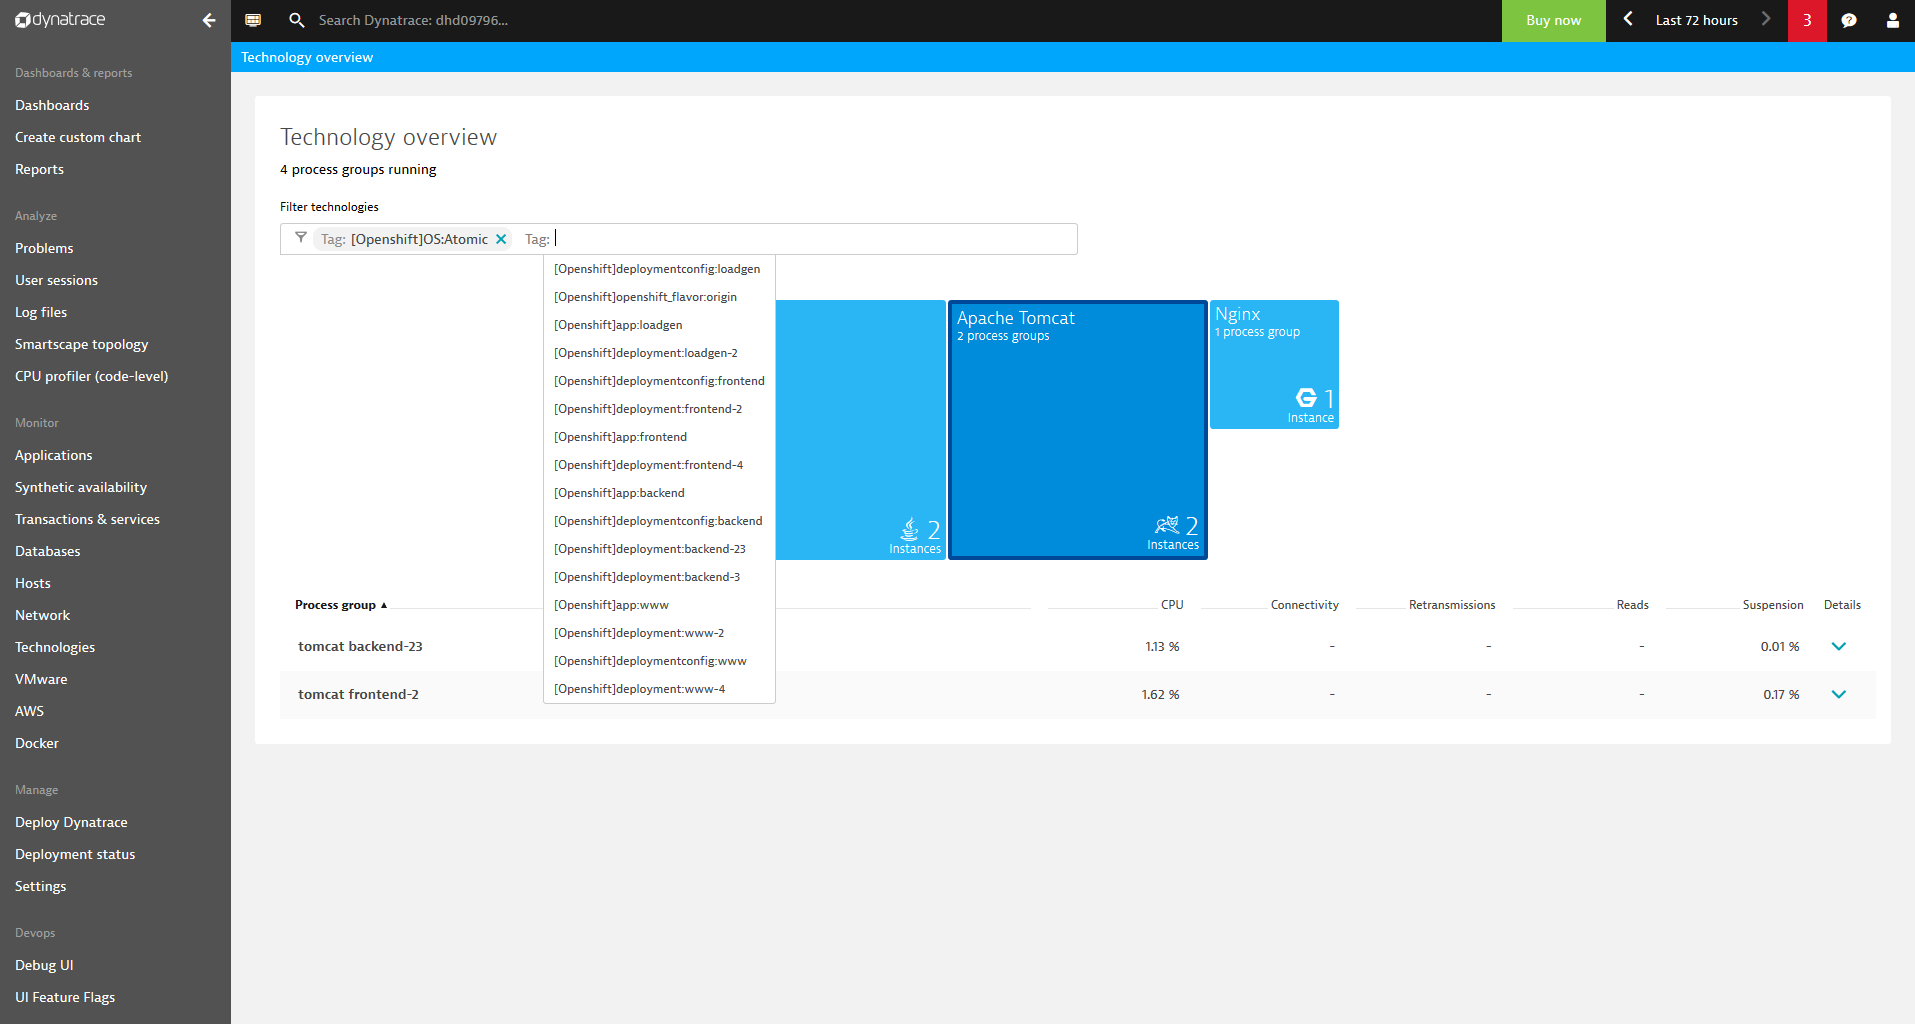Choose [Openshift]deployment:backend-23 tag
The image size is (1915, 1024).
[x=658, y=549]
